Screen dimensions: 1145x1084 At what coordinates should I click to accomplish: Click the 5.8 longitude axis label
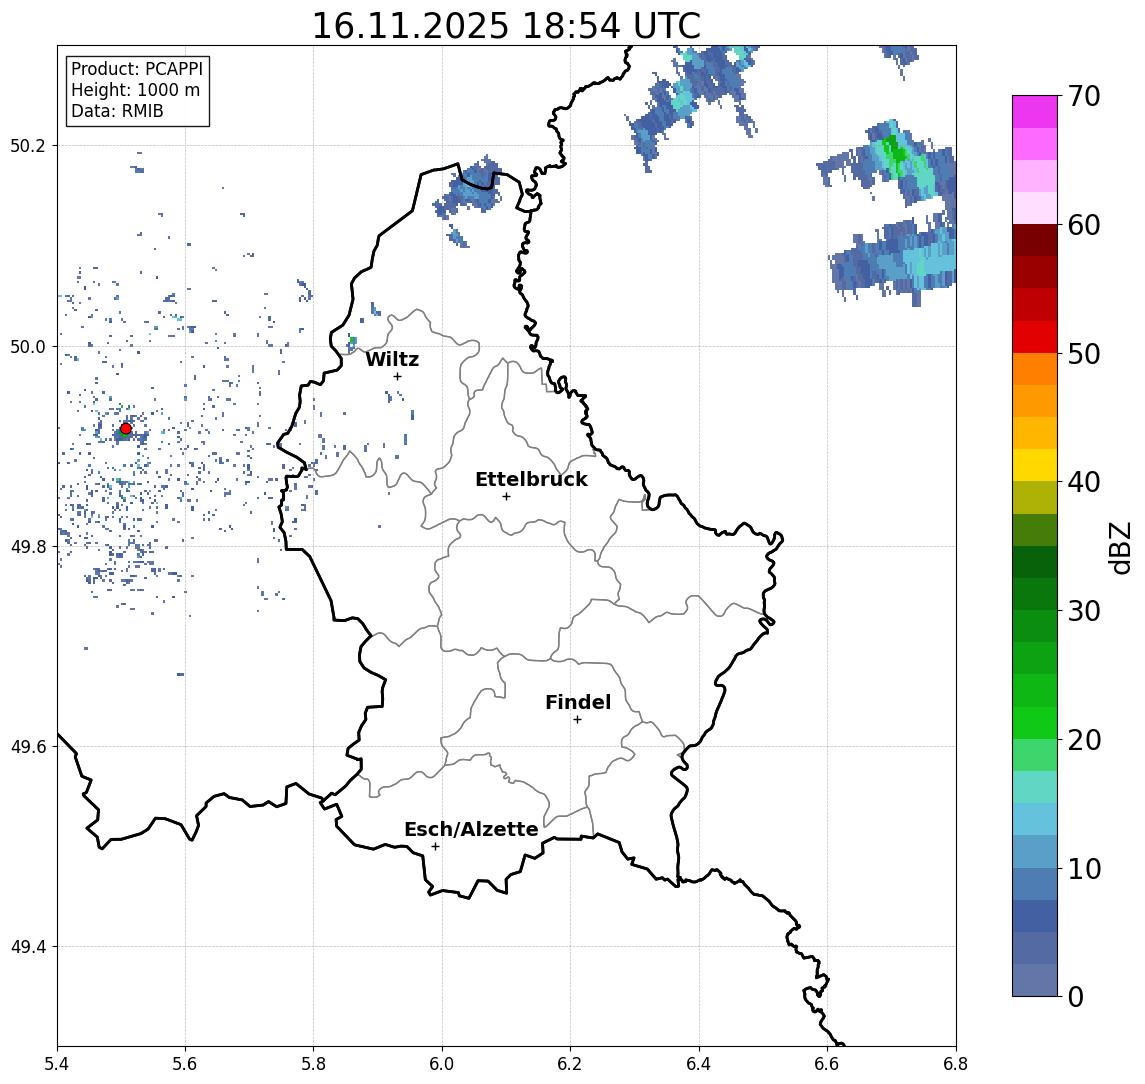(313, 1064)
